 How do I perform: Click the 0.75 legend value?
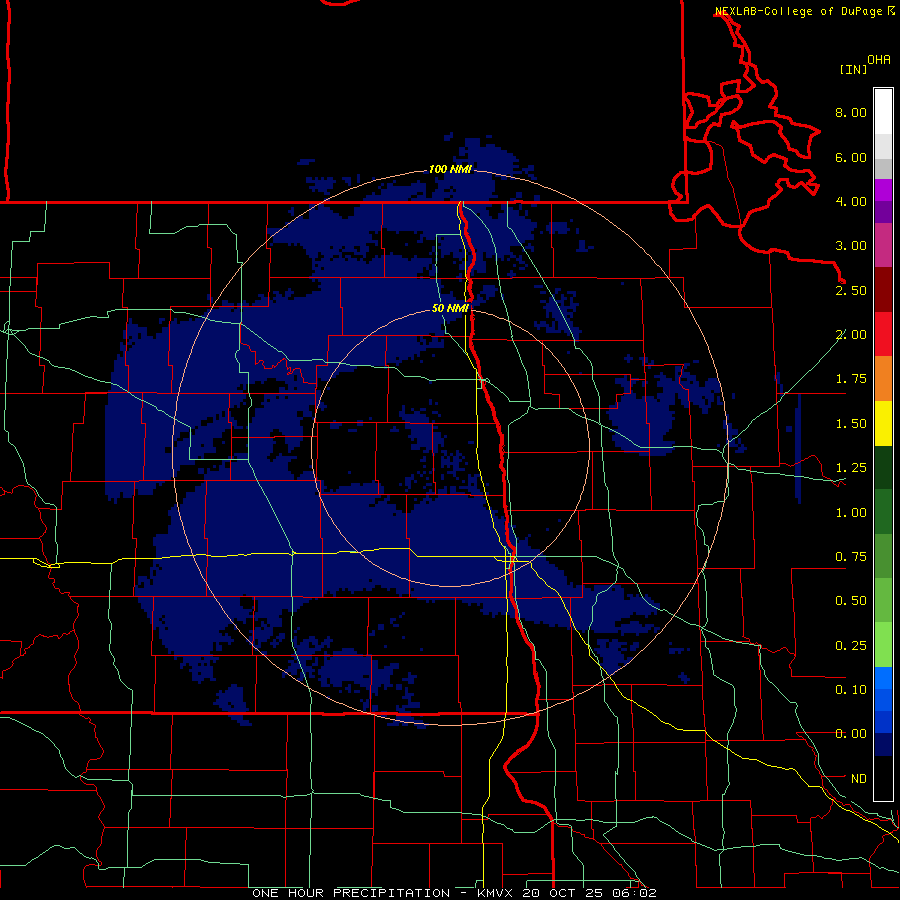(851, 557)
